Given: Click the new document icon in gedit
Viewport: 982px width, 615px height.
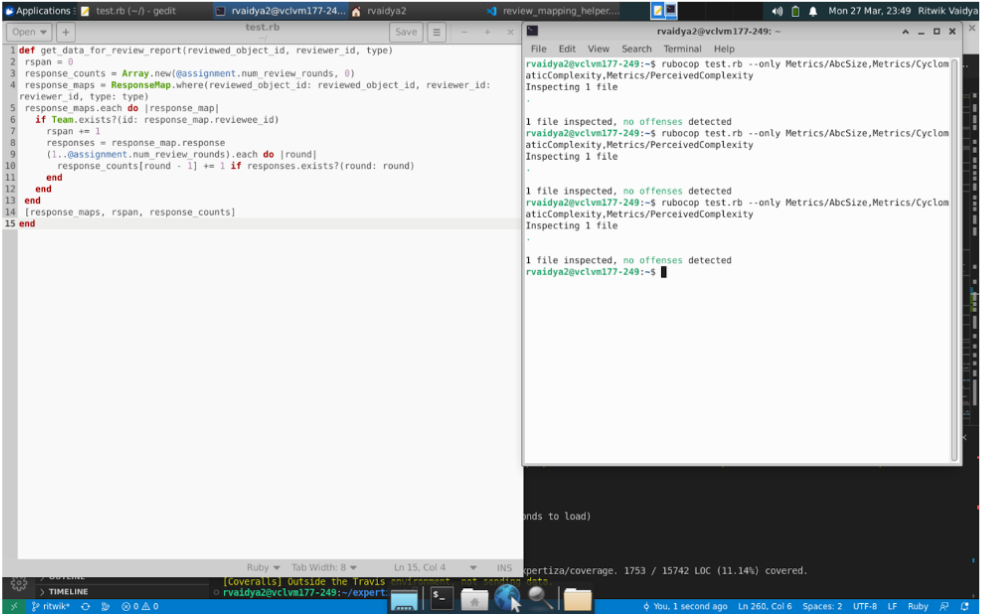Looking at the screenshot, I should click(x=65, y=32).
